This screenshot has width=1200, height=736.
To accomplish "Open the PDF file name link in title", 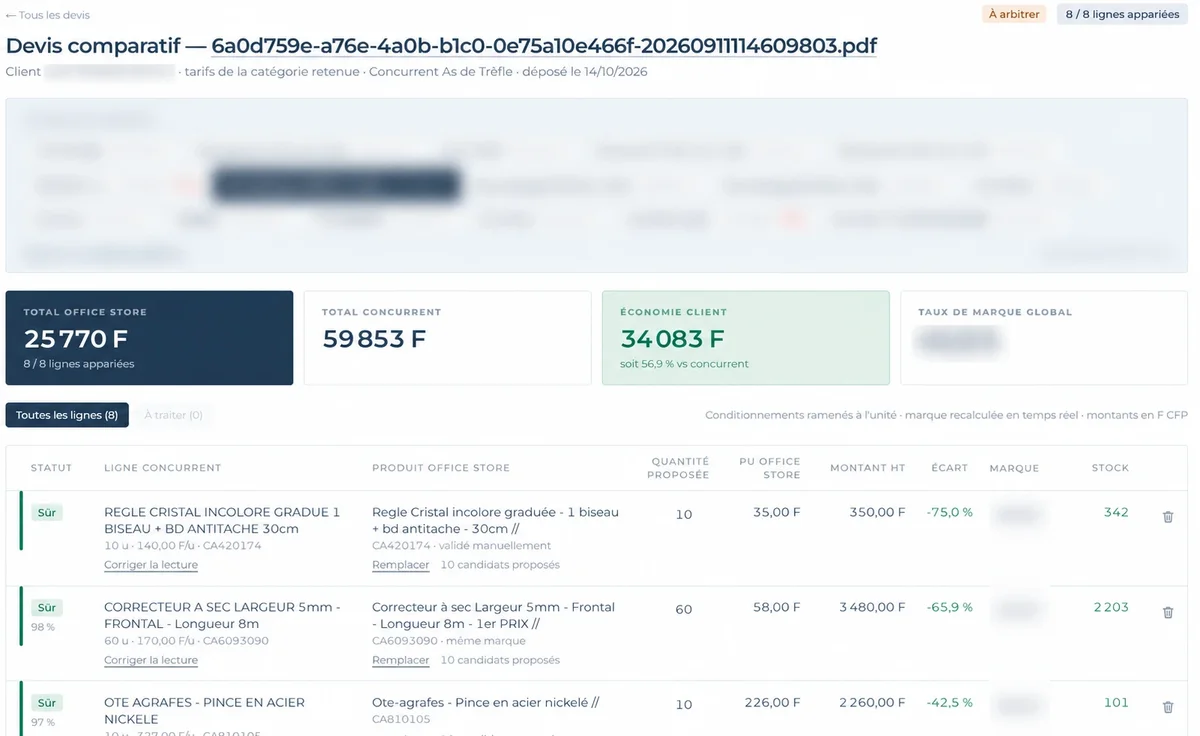I will pos(544,46).
